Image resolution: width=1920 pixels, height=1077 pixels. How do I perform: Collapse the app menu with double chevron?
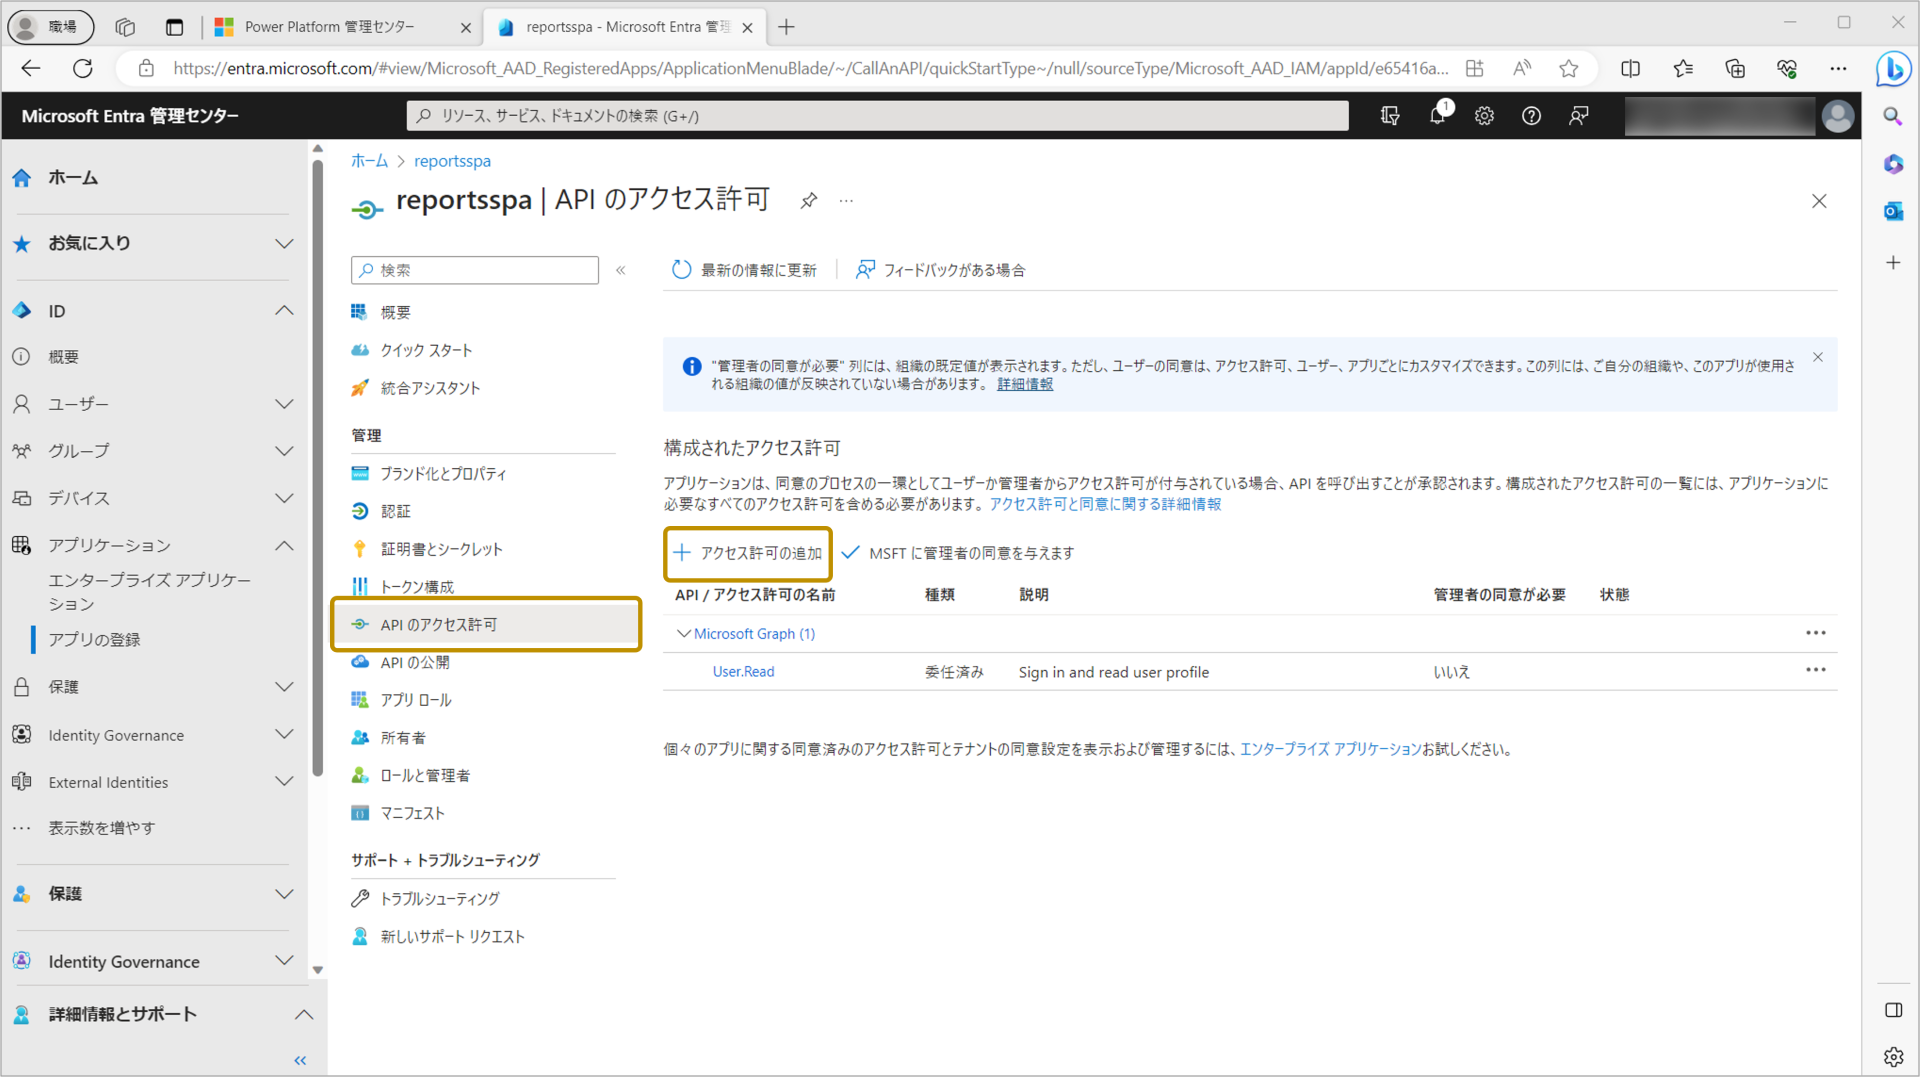click(x=621, y=270)
